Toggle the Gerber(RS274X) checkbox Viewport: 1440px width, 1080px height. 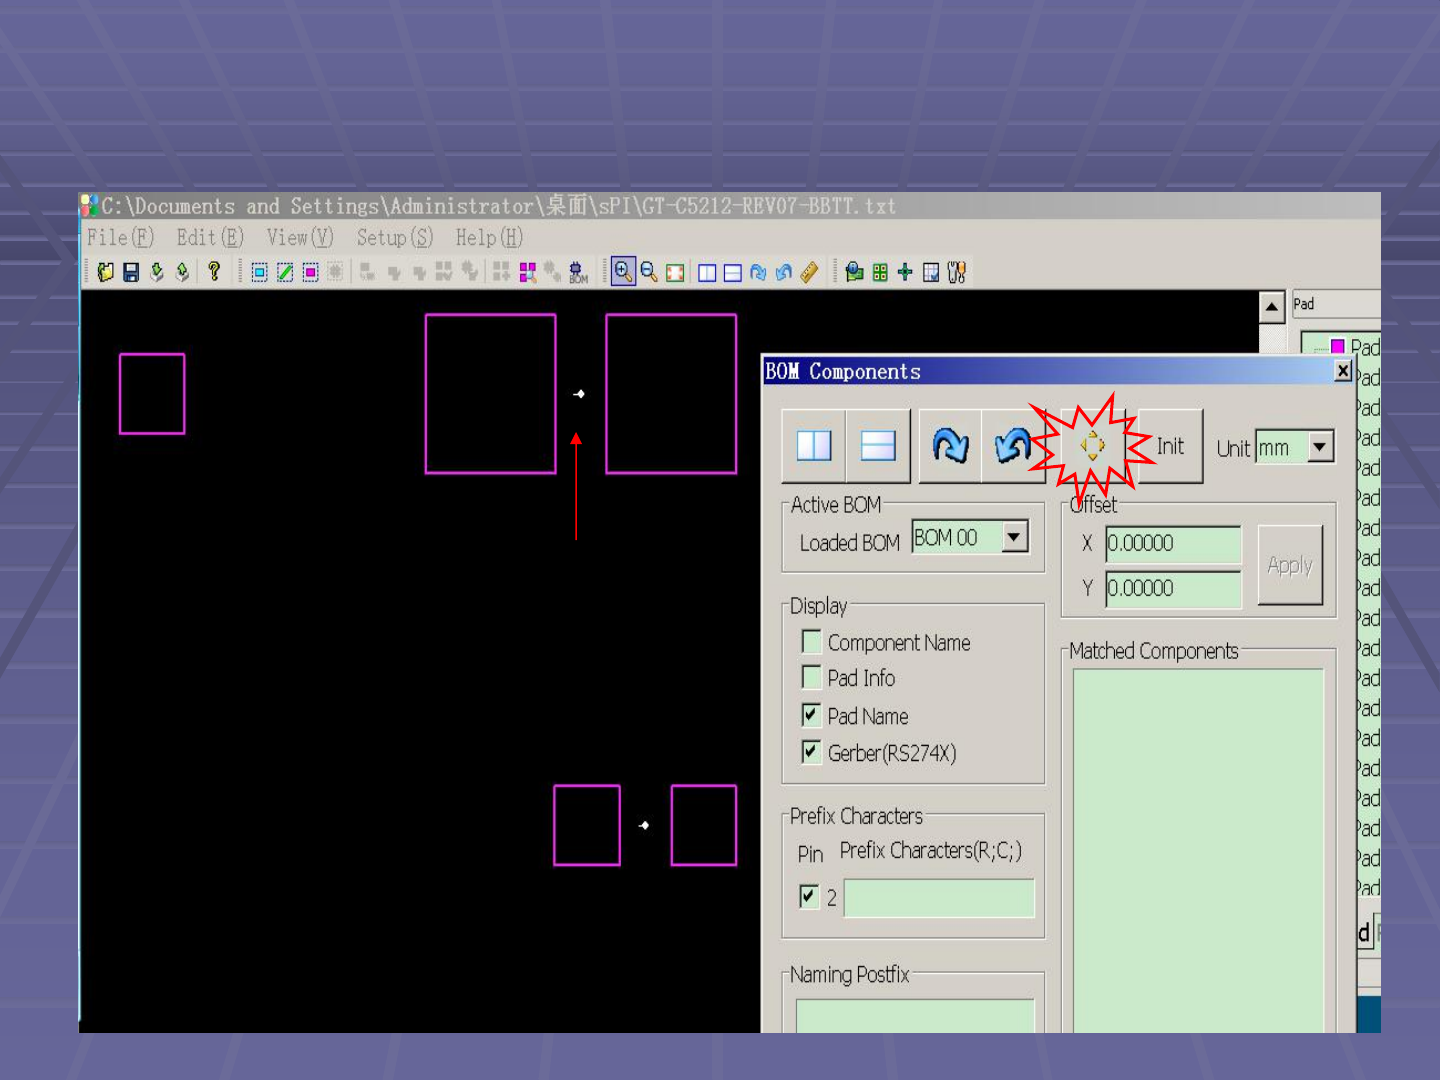pos(812,752)
